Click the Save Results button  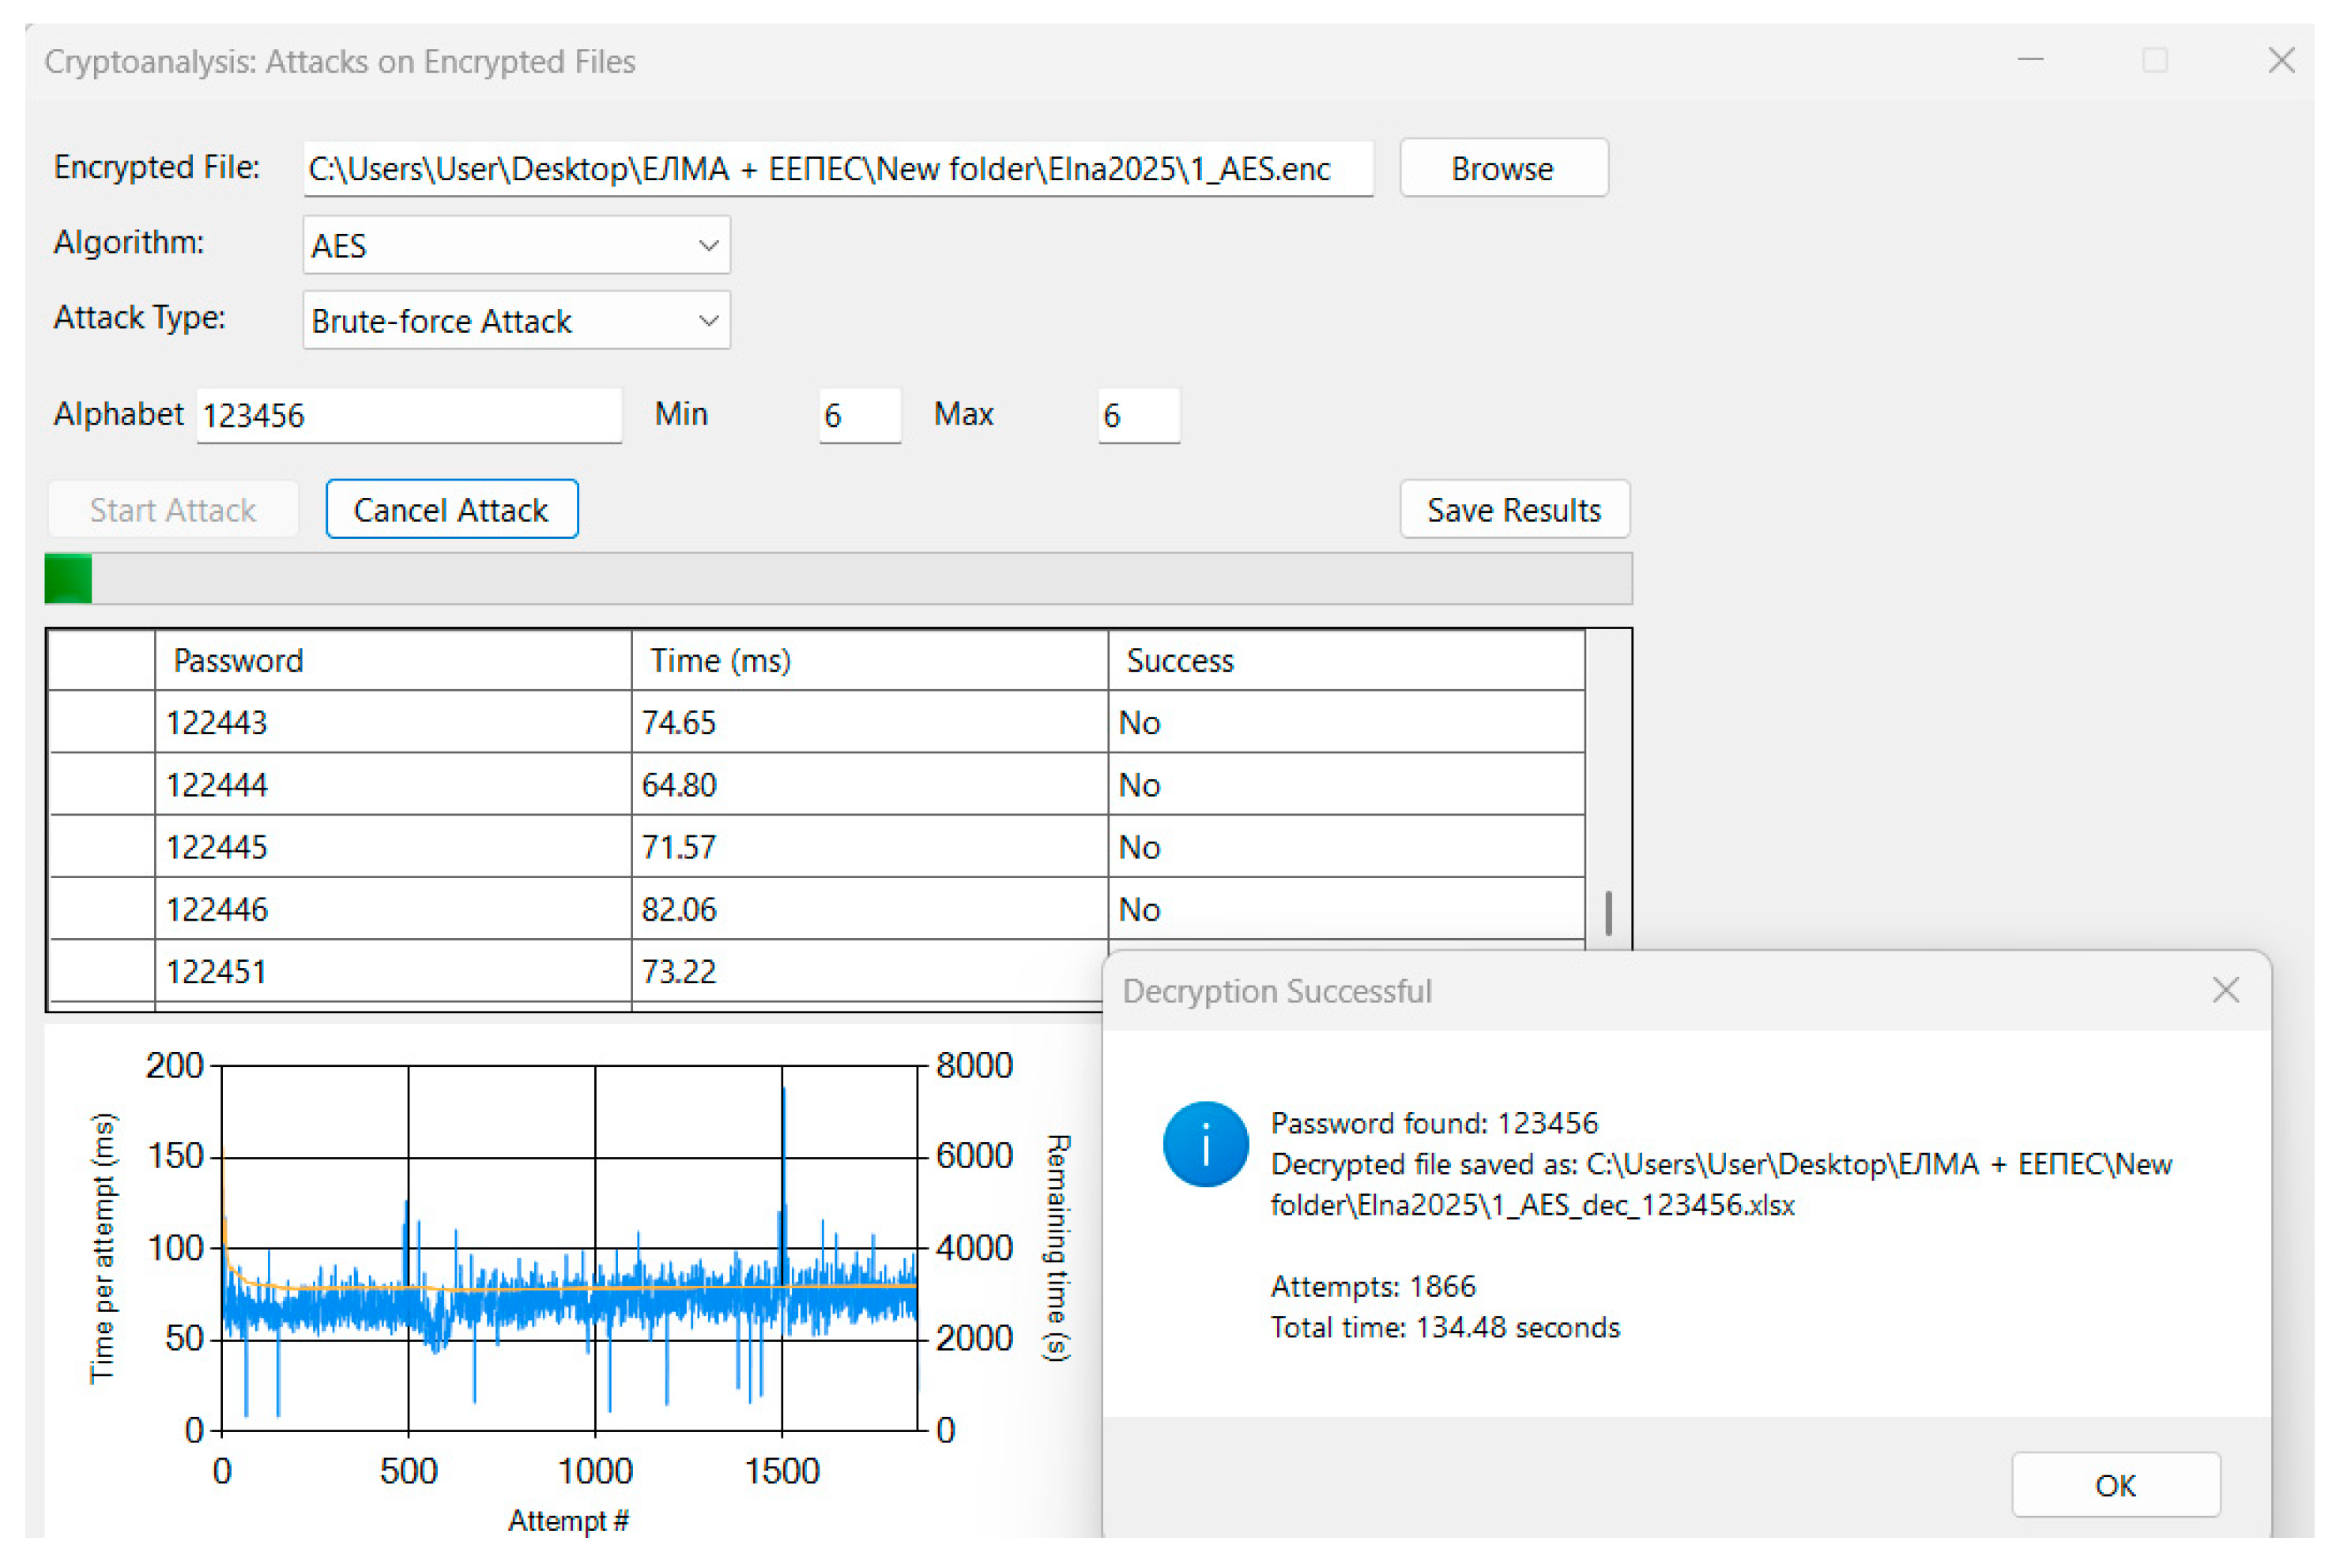(x=1513, y=510)
